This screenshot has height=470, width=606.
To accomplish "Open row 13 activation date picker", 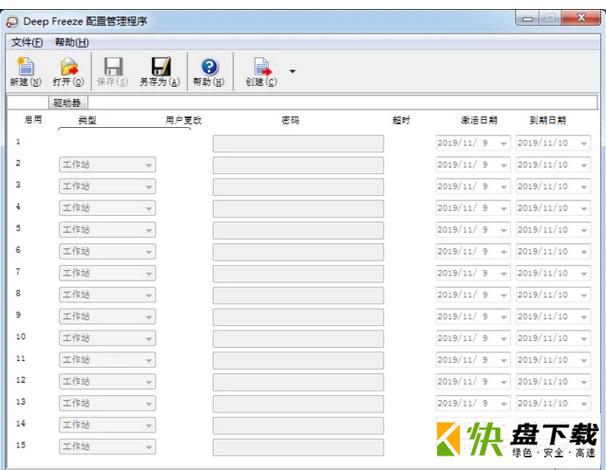I will click(x=473, y=403).
